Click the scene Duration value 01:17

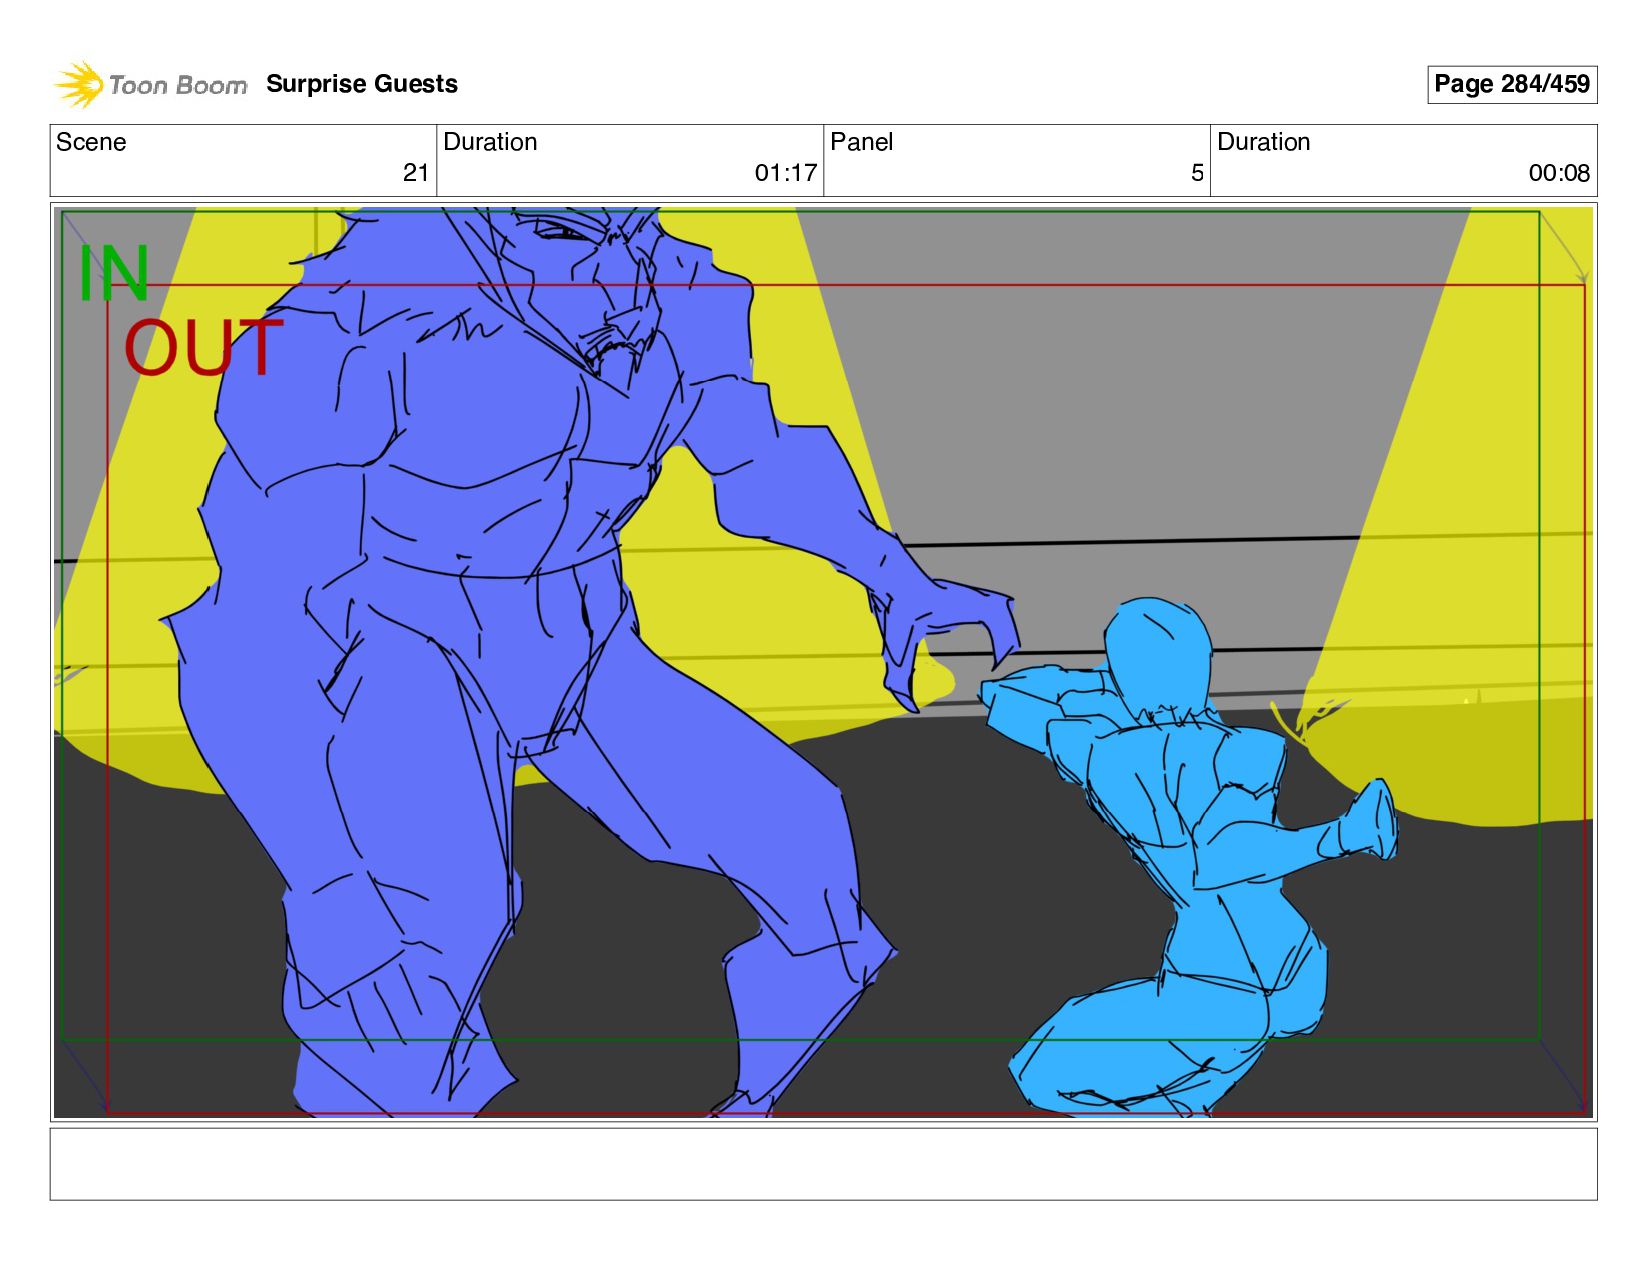pyautogui.click(x=785, y=173)
